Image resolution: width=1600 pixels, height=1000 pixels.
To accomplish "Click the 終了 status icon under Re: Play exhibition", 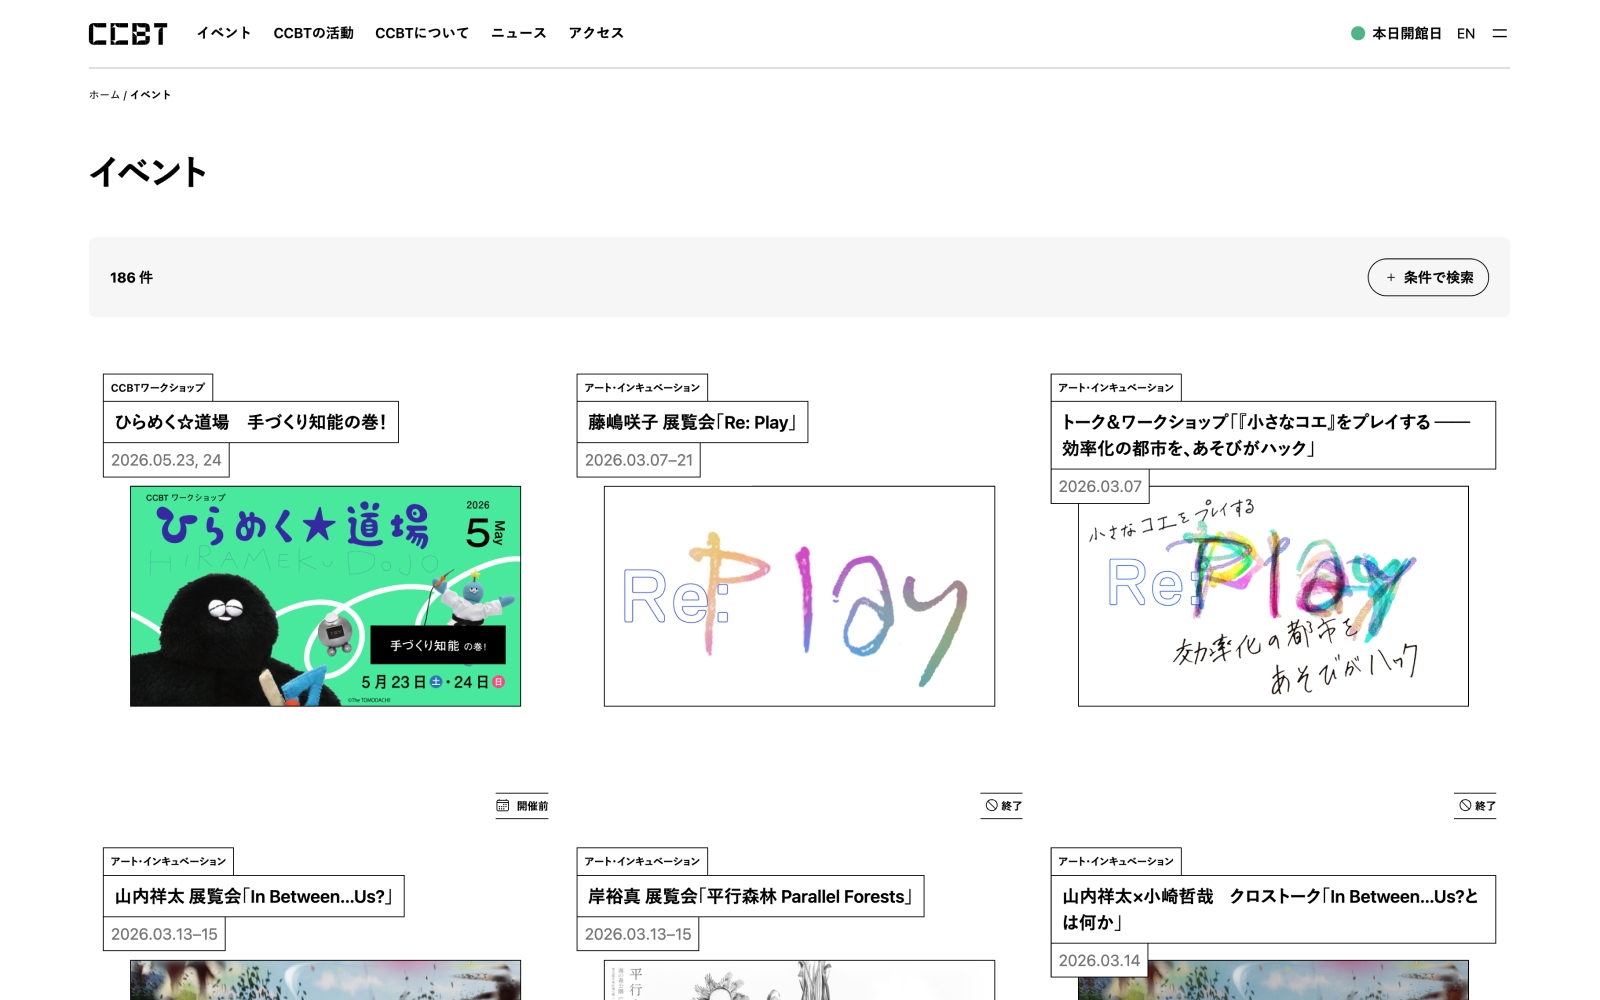I will tap(992, 805).
